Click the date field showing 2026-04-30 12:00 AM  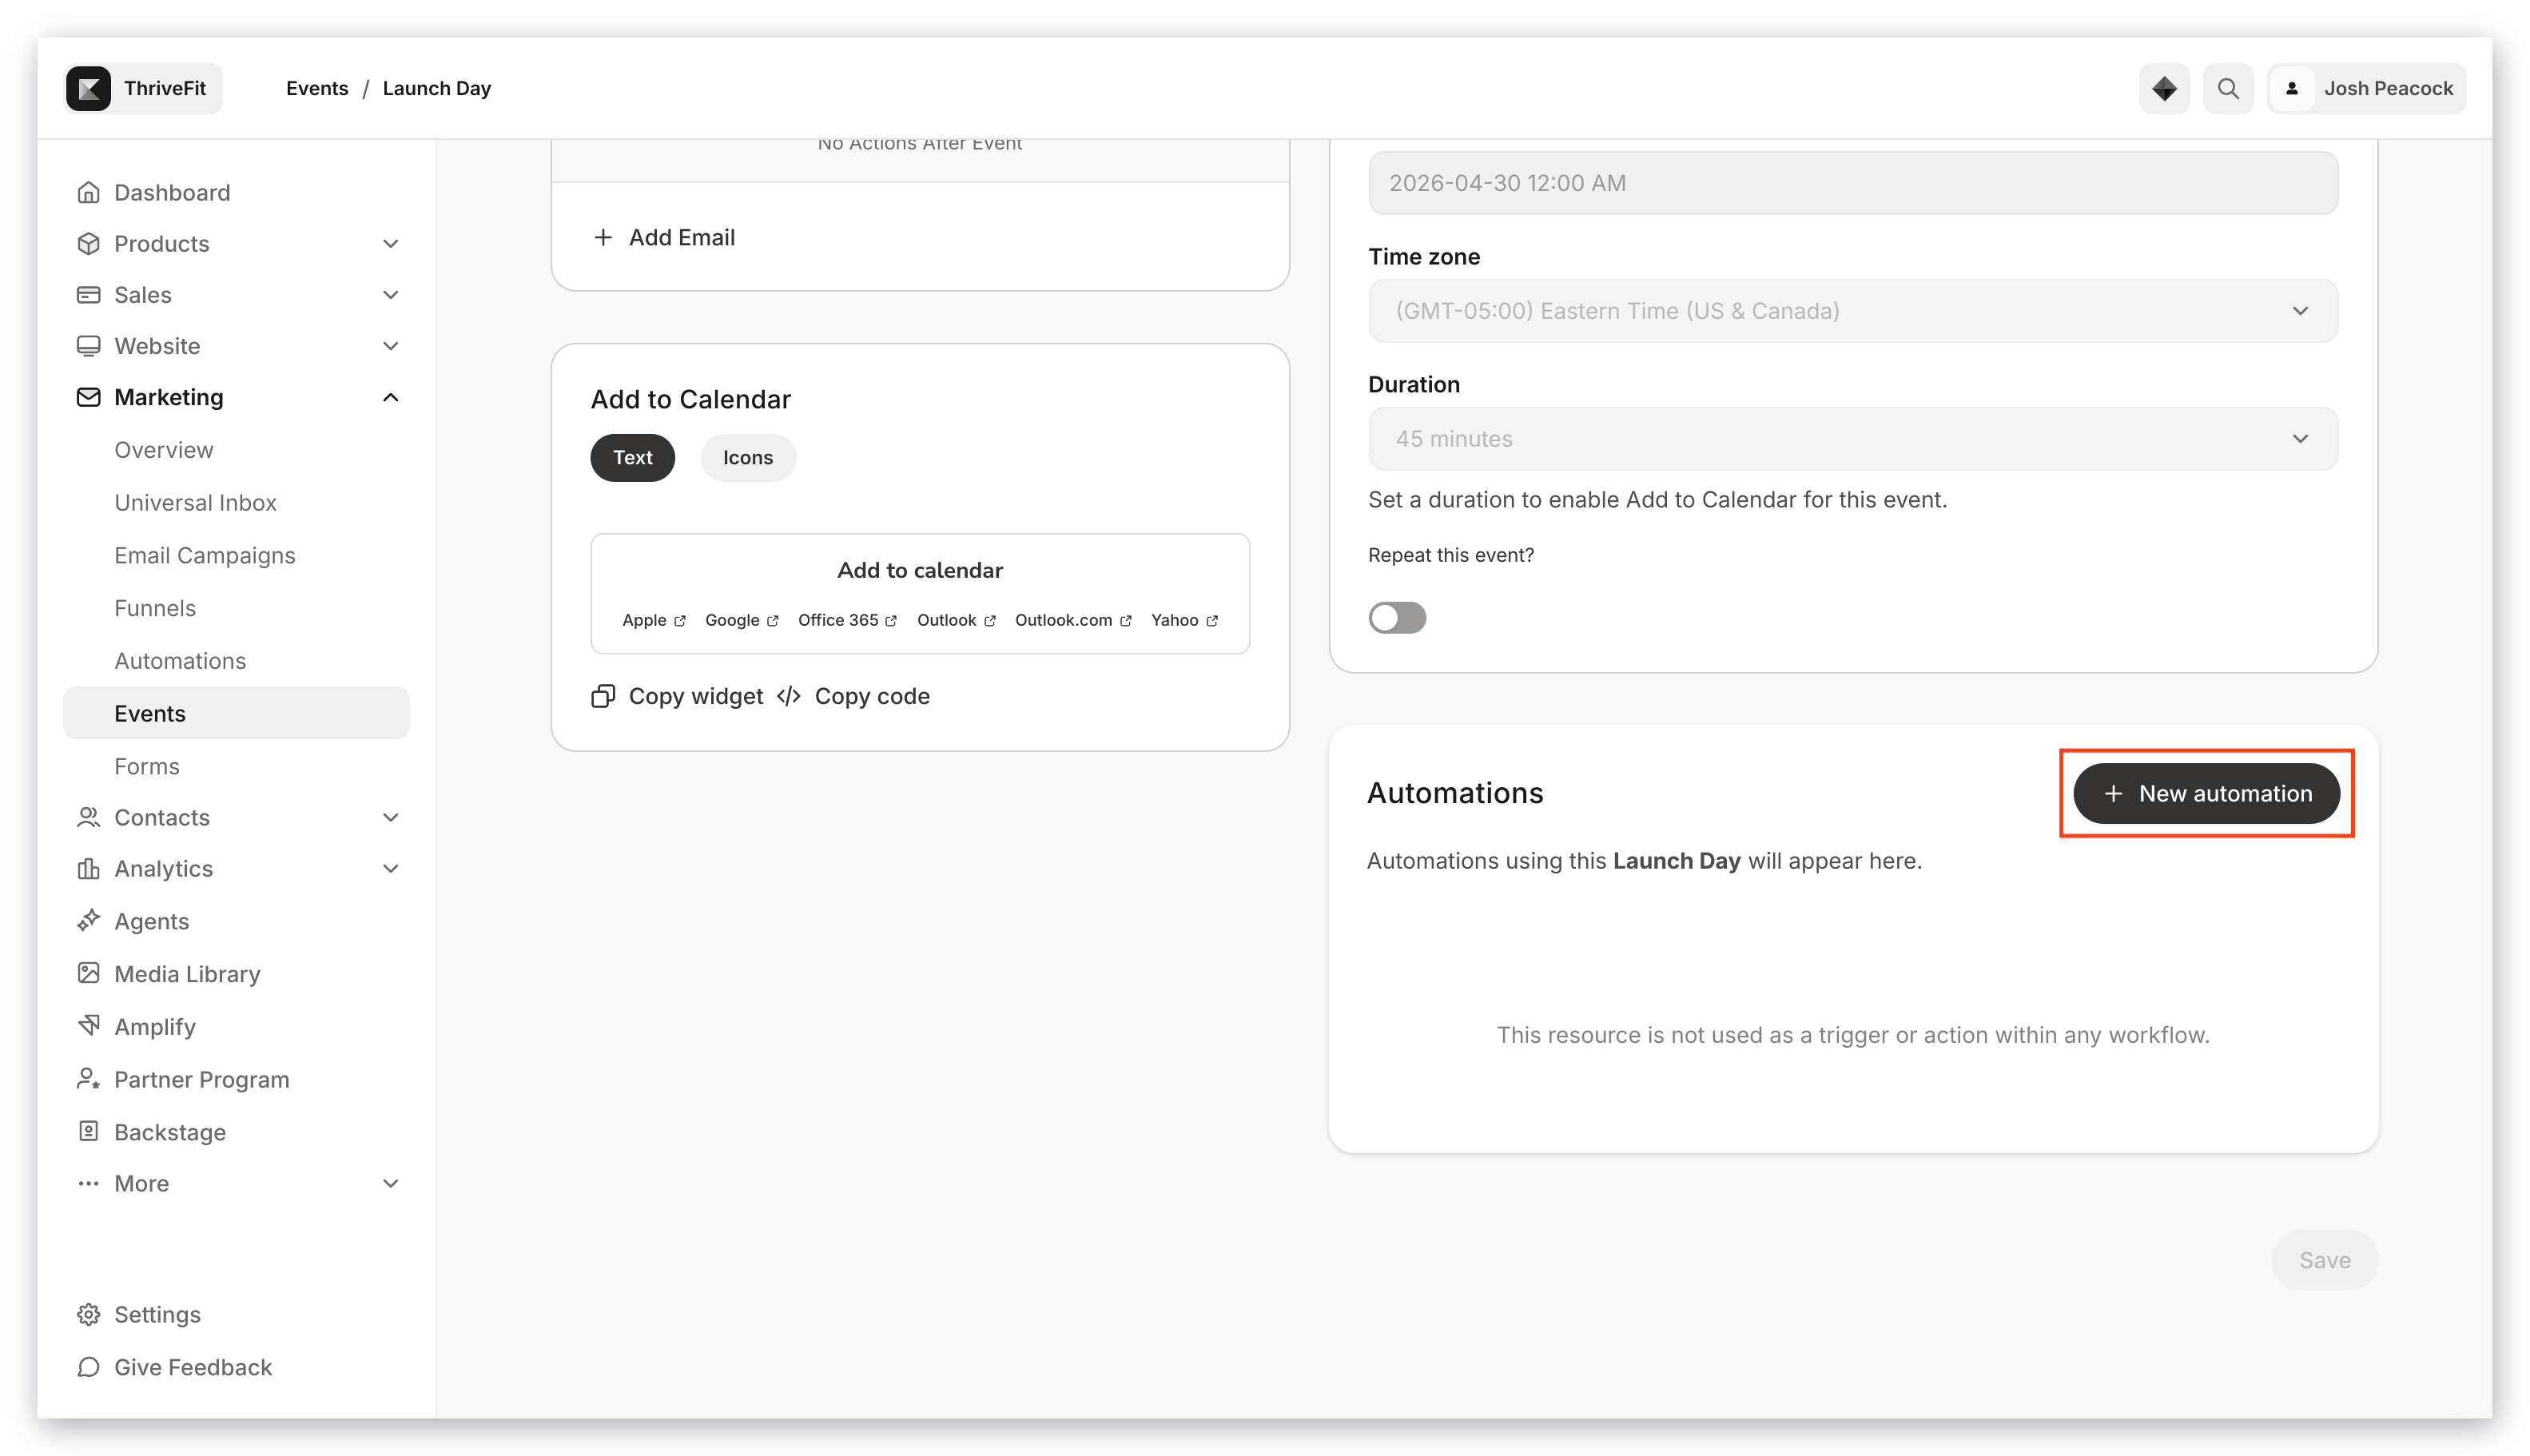click(x=1852, y=183)
